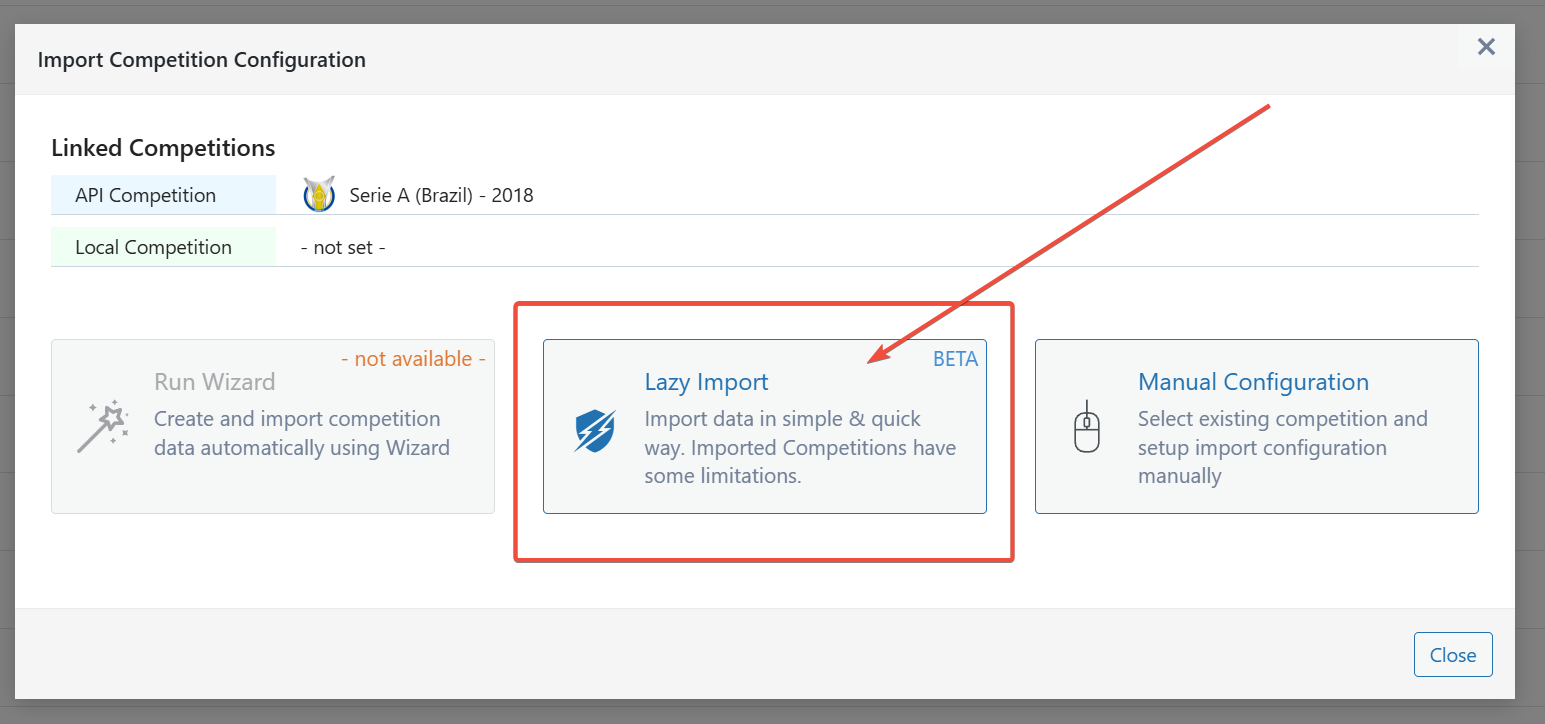Click the magic wand Run Wizard icon
Viewport: 1545px width, 724px height.
tap(103, 427)
